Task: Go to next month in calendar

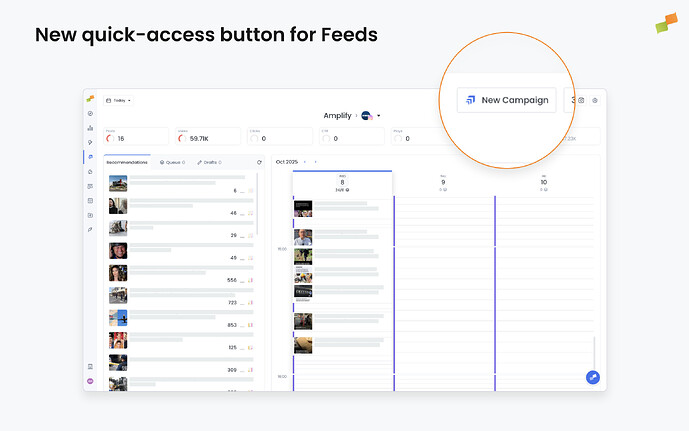Action: 316,162
